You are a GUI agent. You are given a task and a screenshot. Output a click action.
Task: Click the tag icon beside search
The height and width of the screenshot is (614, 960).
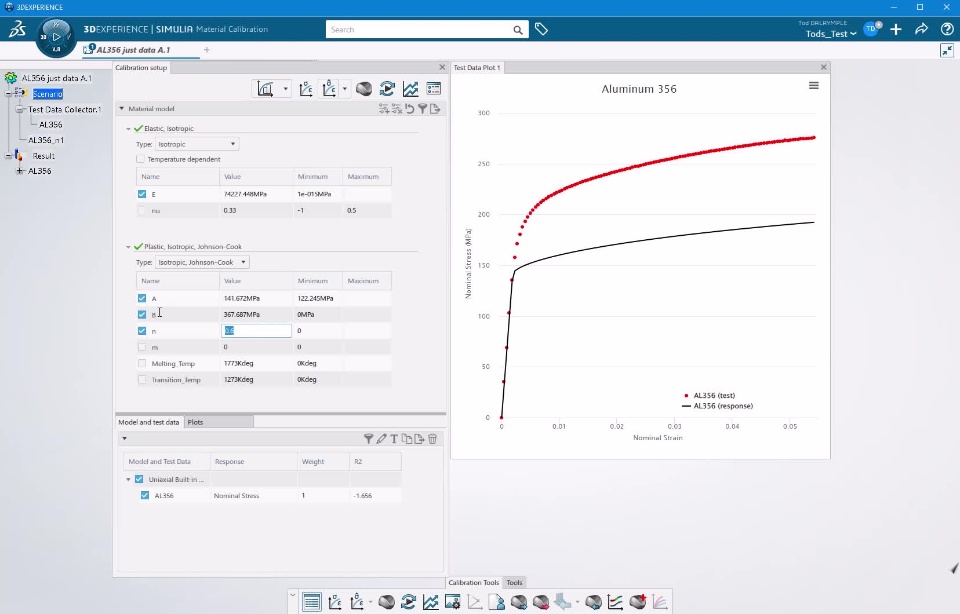[541, 29]
